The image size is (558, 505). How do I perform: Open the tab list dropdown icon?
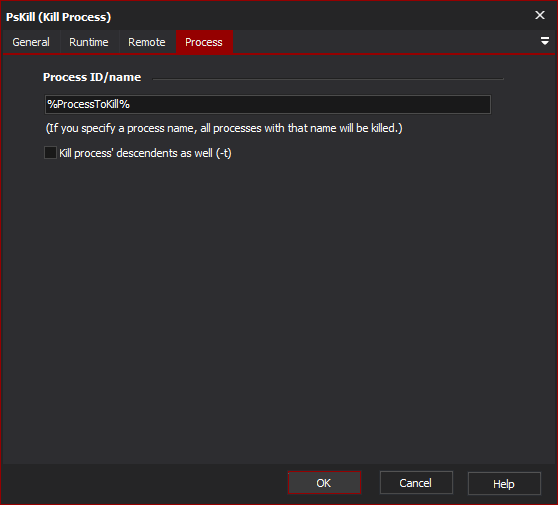tap(544, 41)
